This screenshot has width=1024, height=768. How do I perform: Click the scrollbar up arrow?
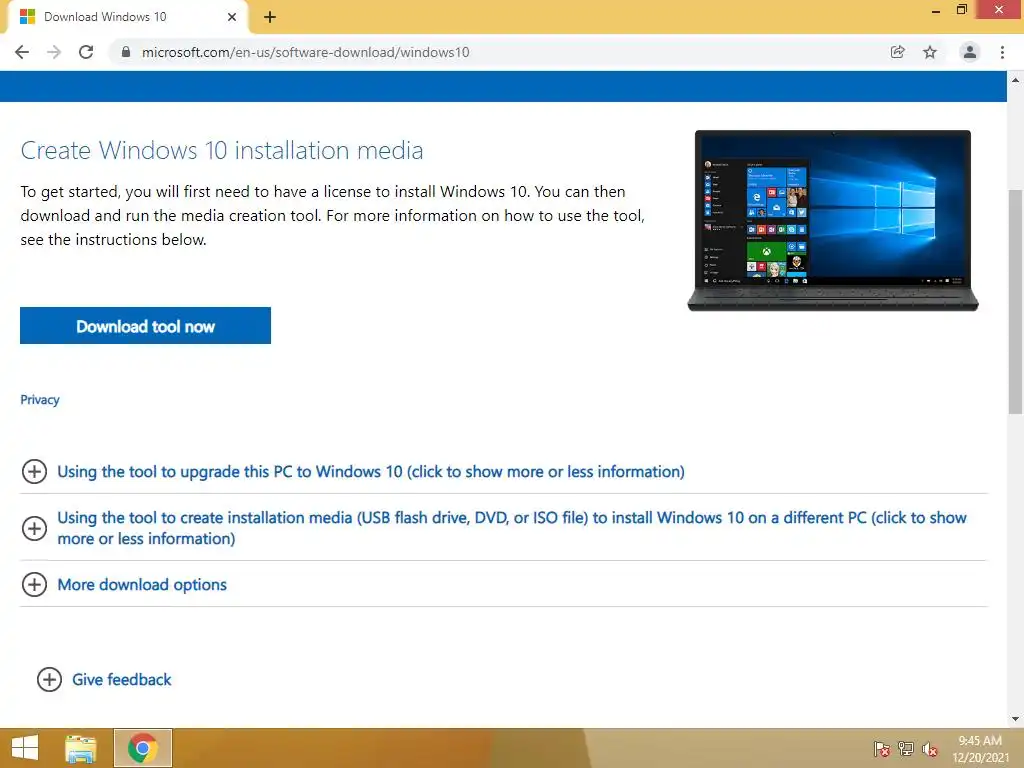(1015, 80)
